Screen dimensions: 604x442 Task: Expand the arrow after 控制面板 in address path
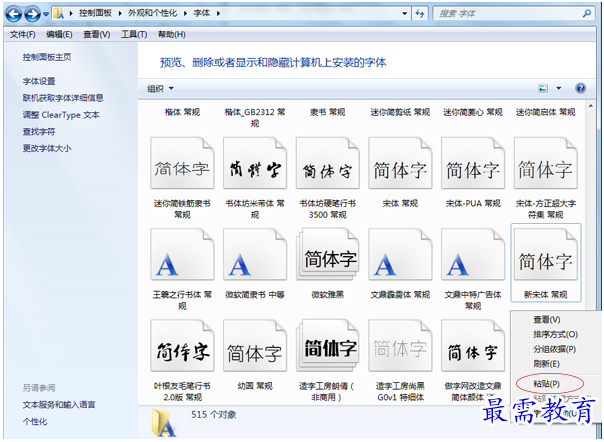[x=119, y=13]
